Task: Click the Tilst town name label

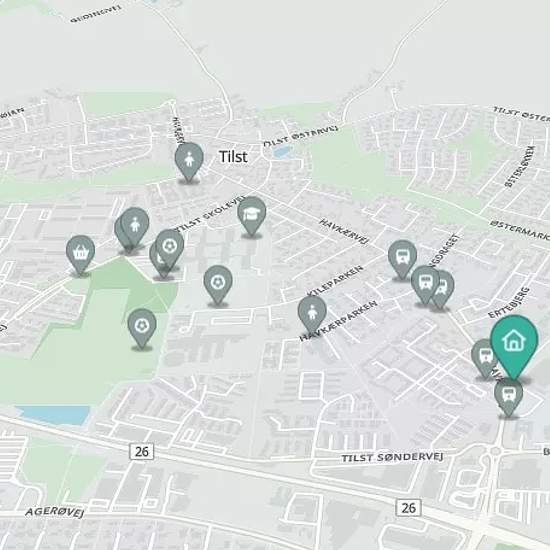Action: pos(233,156)
